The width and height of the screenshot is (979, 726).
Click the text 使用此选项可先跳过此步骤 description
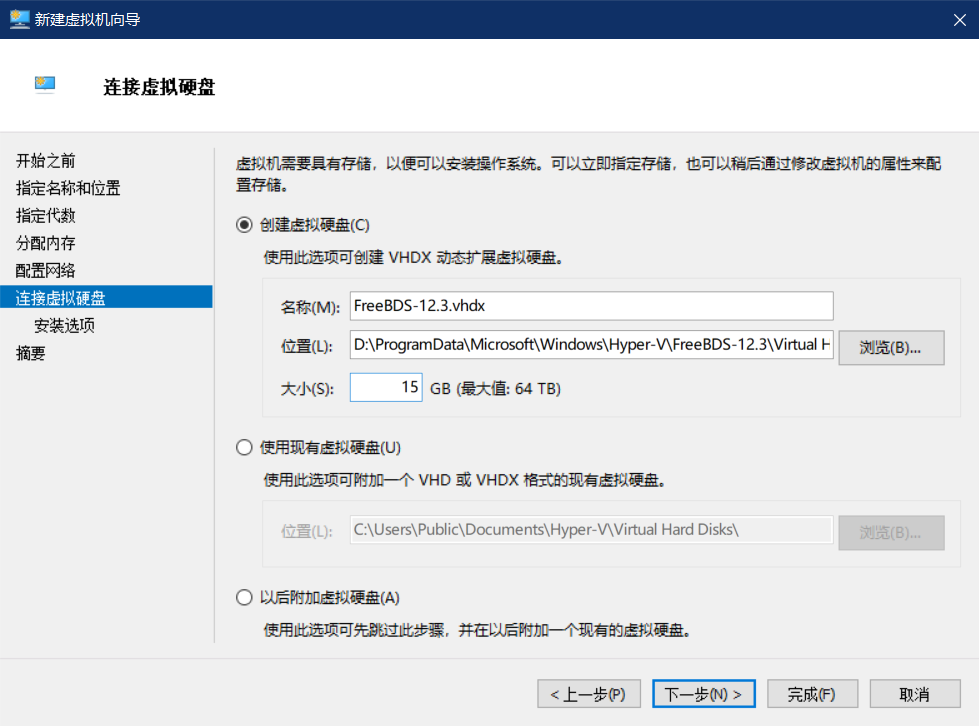click(478, 630)
